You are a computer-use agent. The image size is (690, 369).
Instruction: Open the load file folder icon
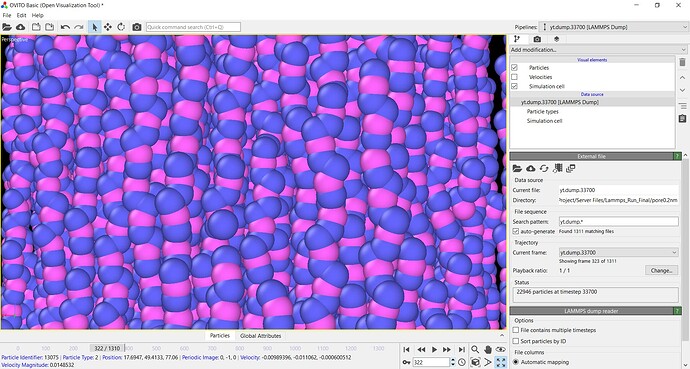coord(7,27)
